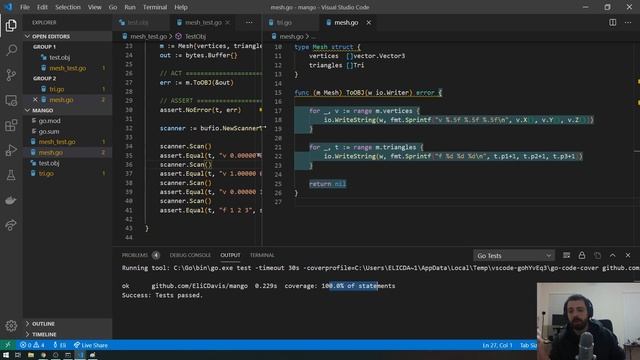Close the mesh_test.go editor tab
Viewport: 640px width, 360px height.
pyautogui.click(x=228, y=22)
